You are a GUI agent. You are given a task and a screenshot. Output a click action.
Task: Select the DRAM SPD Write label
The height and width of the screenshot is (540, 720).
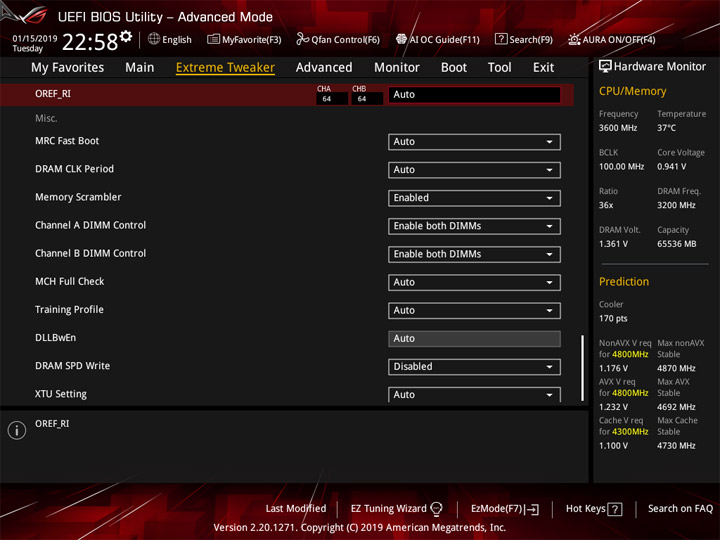pyautogui.click(x=73, y=366)
